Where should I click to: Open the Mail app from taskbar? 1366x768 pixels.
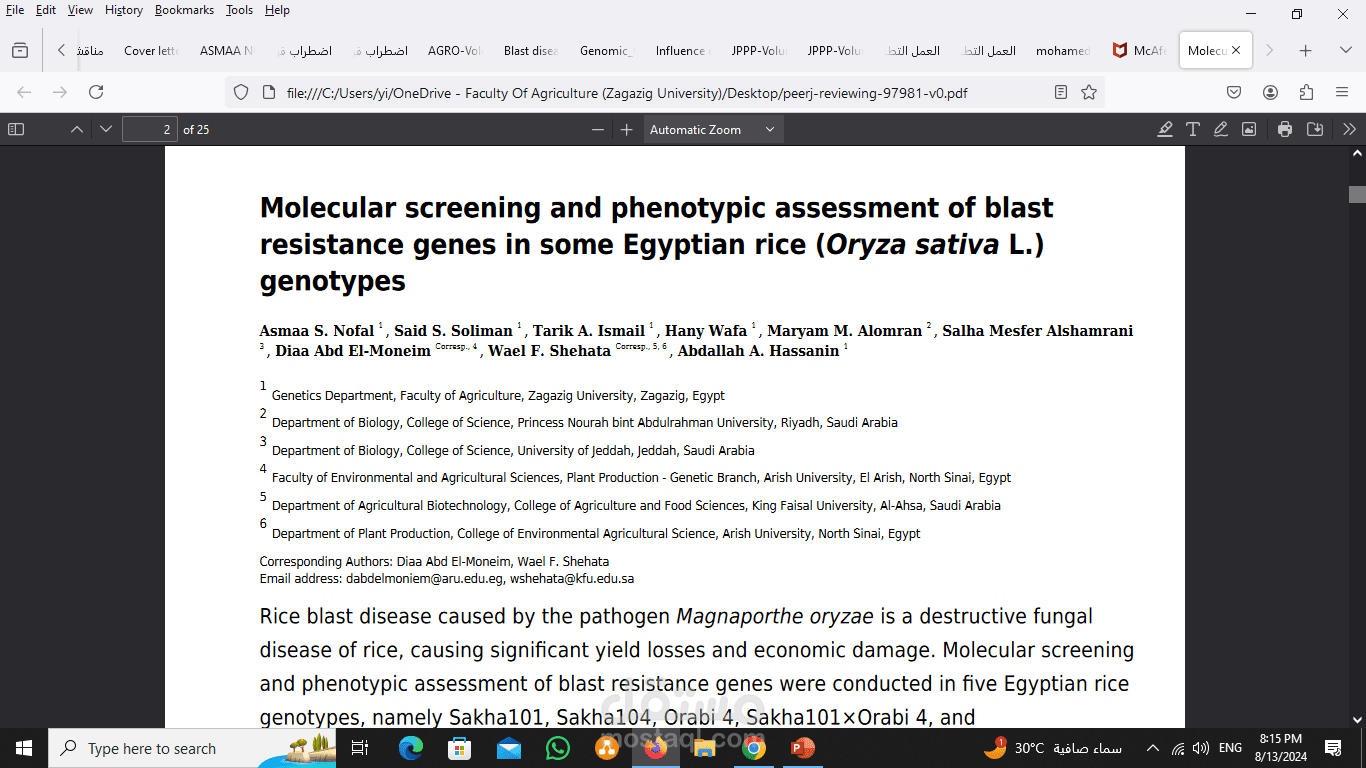(508, 748)
